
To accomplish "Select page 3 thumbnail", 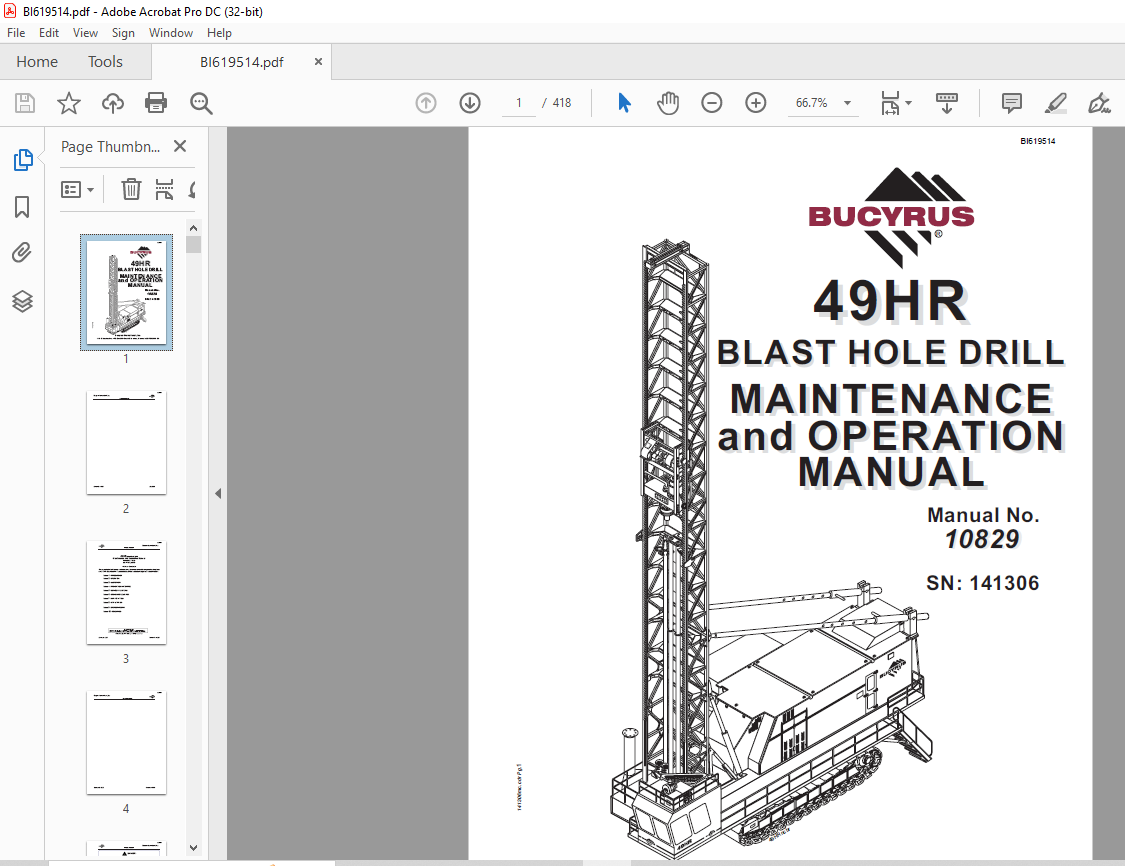I will coord(126,593).
